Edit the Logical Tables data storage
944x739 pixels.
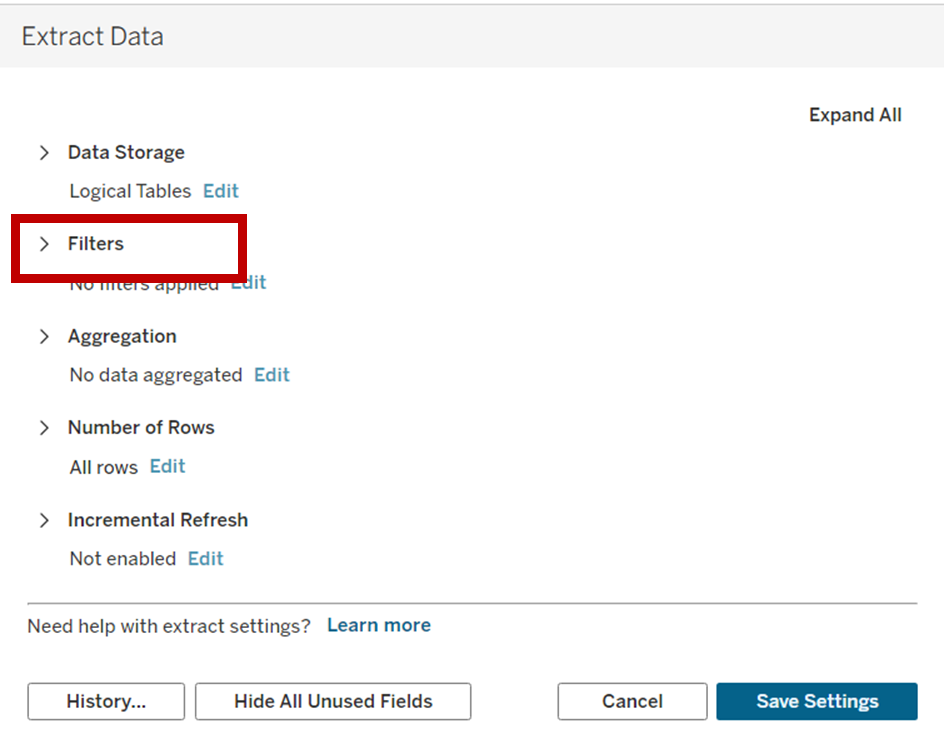coord(221,192)
